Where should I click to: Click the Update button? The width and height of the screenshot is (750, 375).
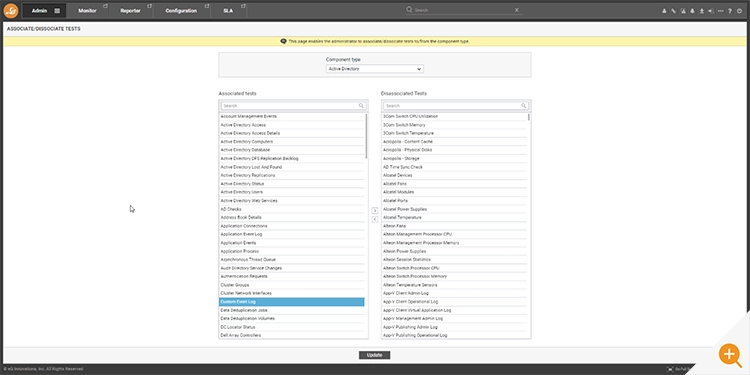(375, 355)
